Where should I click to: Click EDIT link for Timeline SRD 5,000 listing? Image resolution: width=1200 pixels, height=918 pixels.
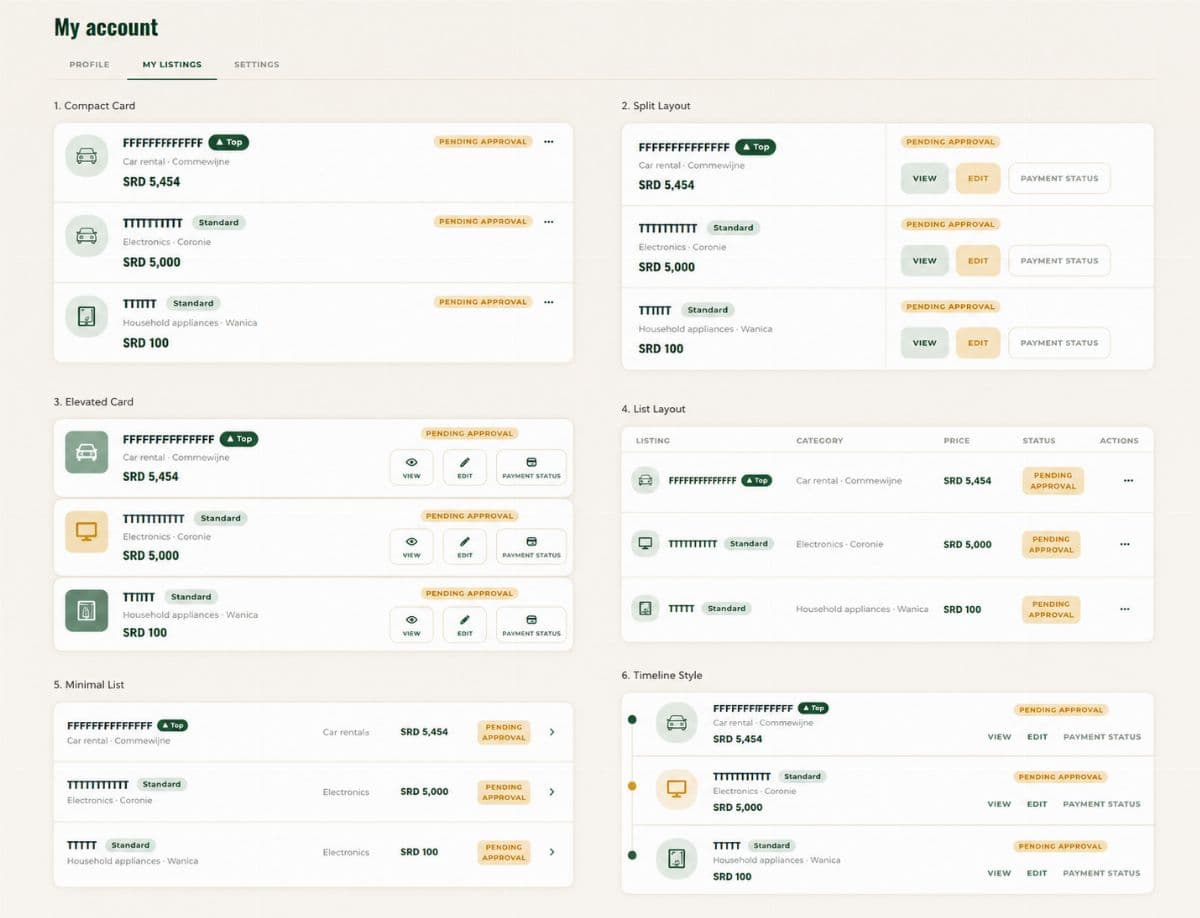click(1037, 804)
